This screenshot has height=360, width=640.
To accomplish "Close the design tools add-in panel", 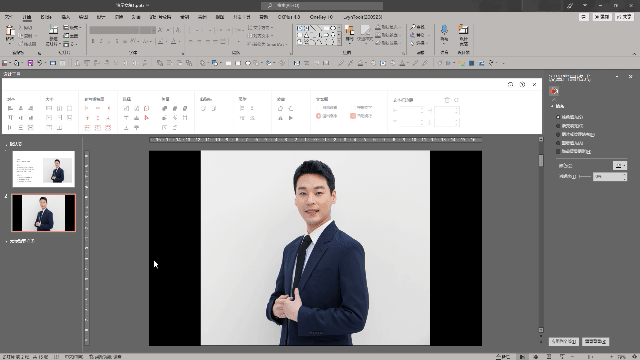I will [534, 84].
